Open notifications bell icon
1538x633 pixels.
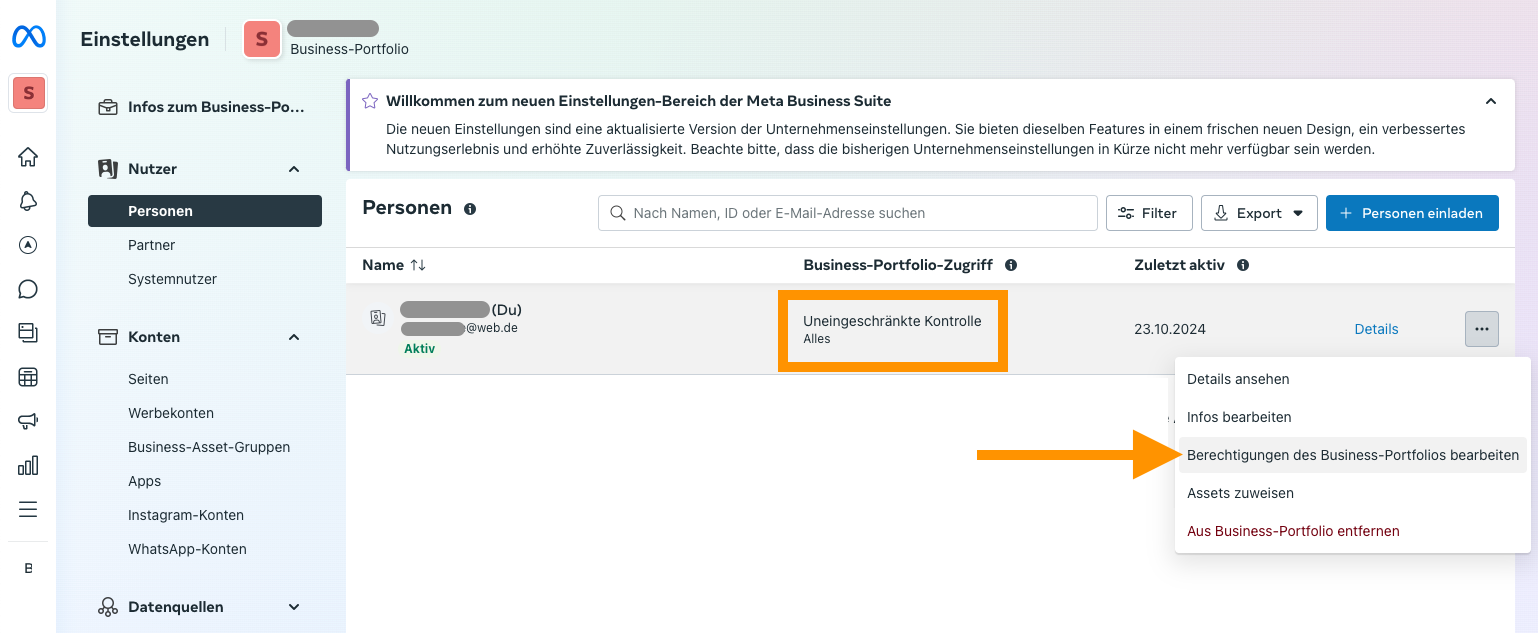[x=28, y=201]
